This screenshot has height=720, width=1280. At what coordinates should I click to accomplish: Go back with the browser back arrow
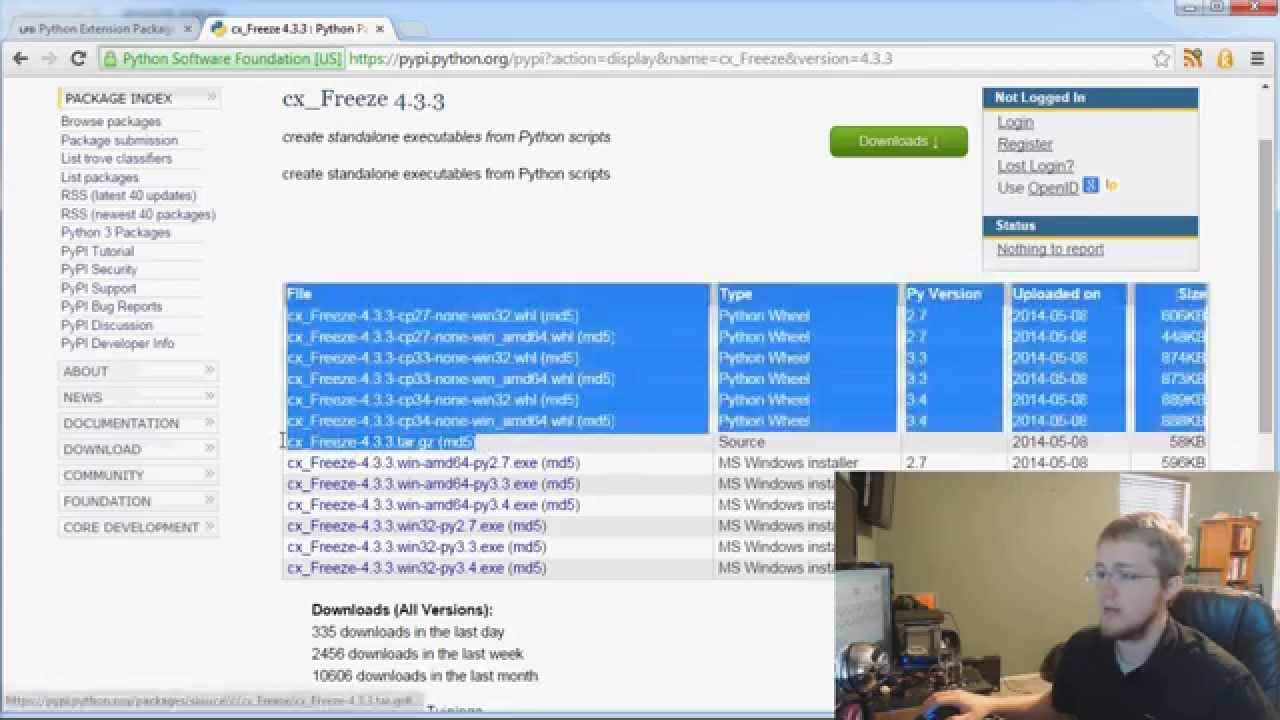(x=20, y=59)
